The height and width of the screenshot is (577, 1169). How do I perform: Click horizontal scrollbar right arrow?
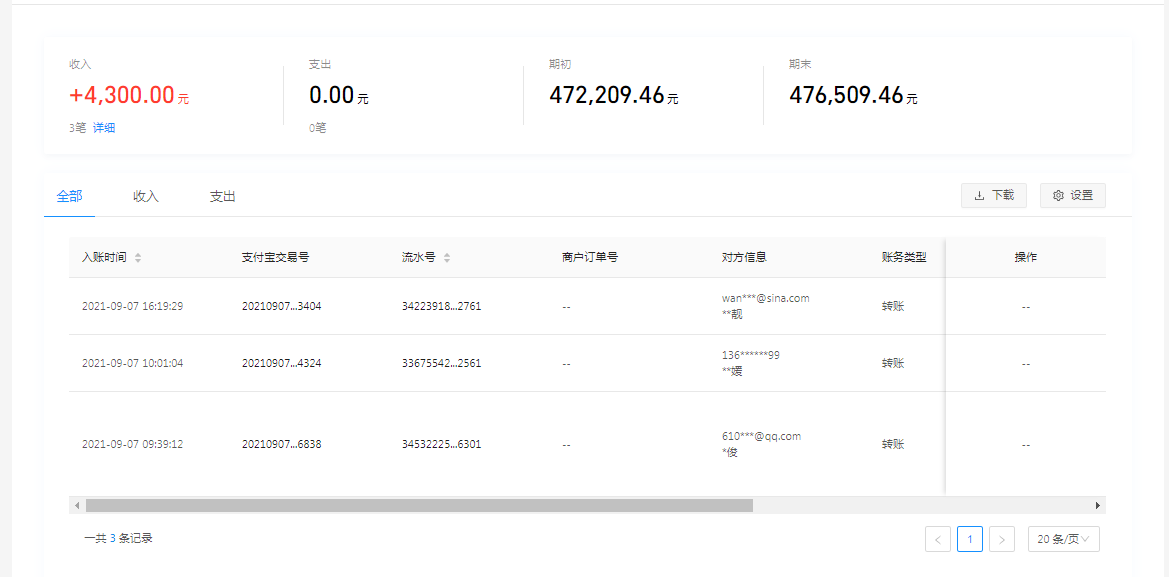(x=1097, y=506)
